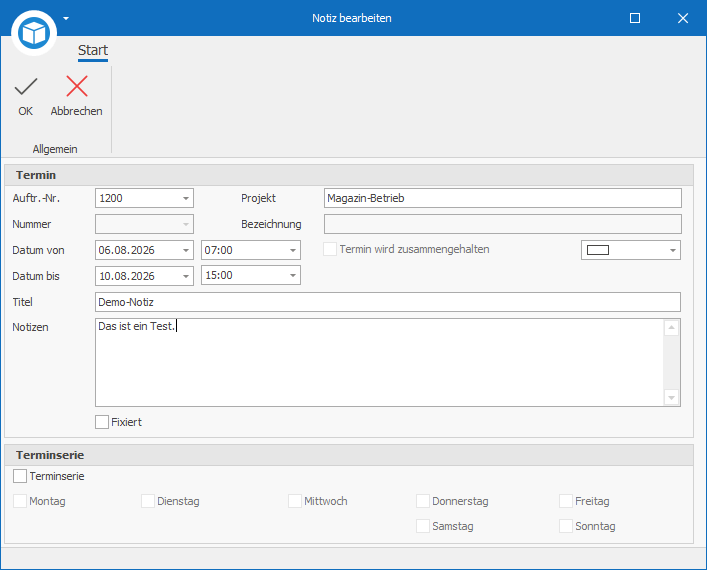This screenshot has height=570, width=707.
Task: Check the Mittwoch checkbox
Action: [x=295, y=501]
